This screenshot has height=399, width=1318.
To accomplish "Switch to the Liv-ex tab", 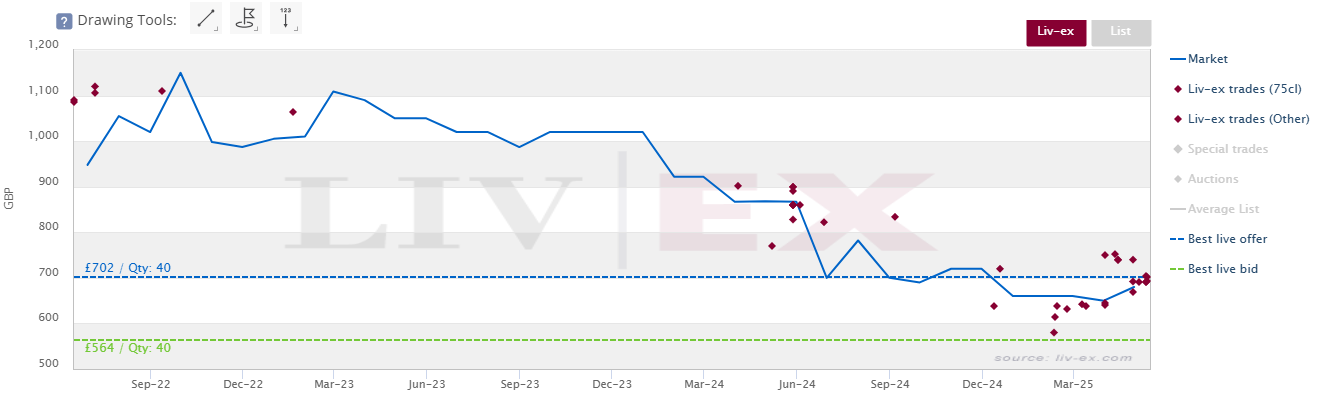I will click(1056, 32).
